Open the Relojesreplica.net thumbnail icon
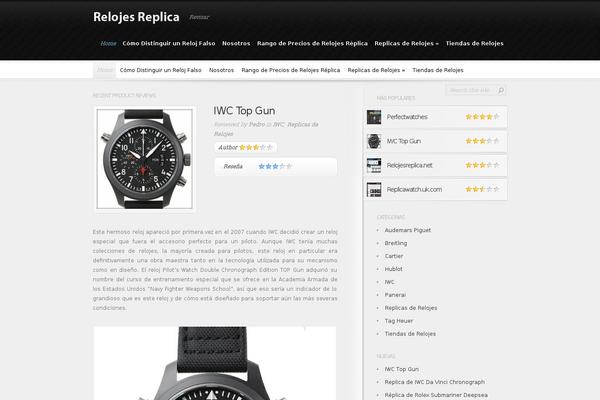This screenshot has height=400, width=600. (x=374, y=165)
